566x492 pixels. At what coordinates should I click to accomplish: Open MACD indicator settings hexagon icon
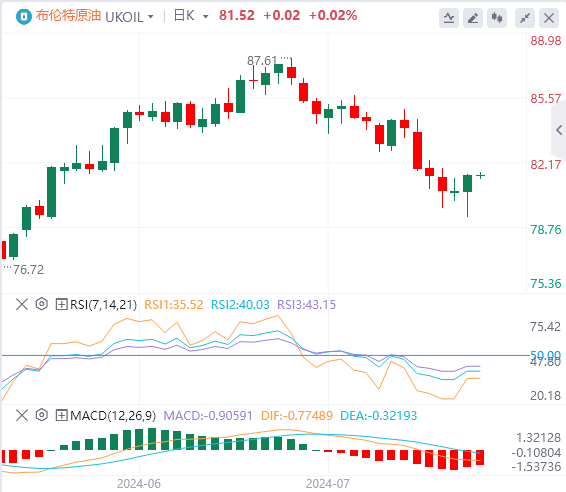42,415
